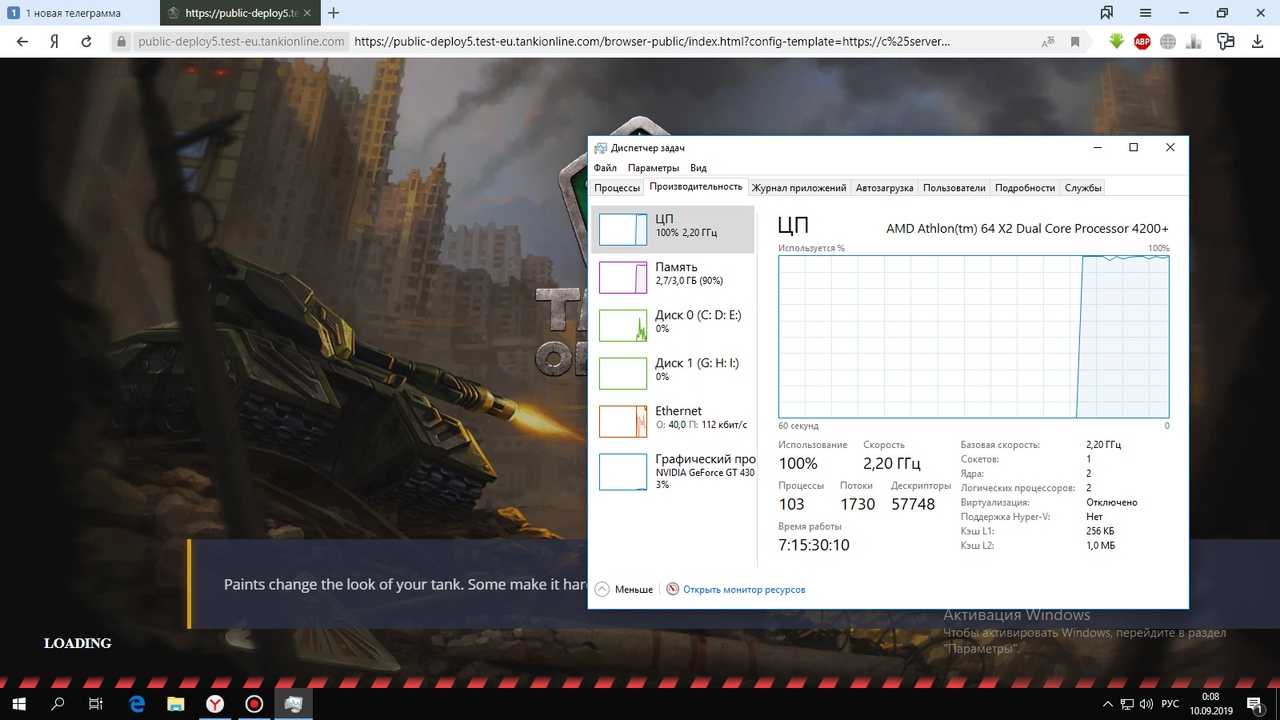Screen dimensions: 1280x720
Task: Close the tankionline browser tab
Action: [x=307, y=13]
